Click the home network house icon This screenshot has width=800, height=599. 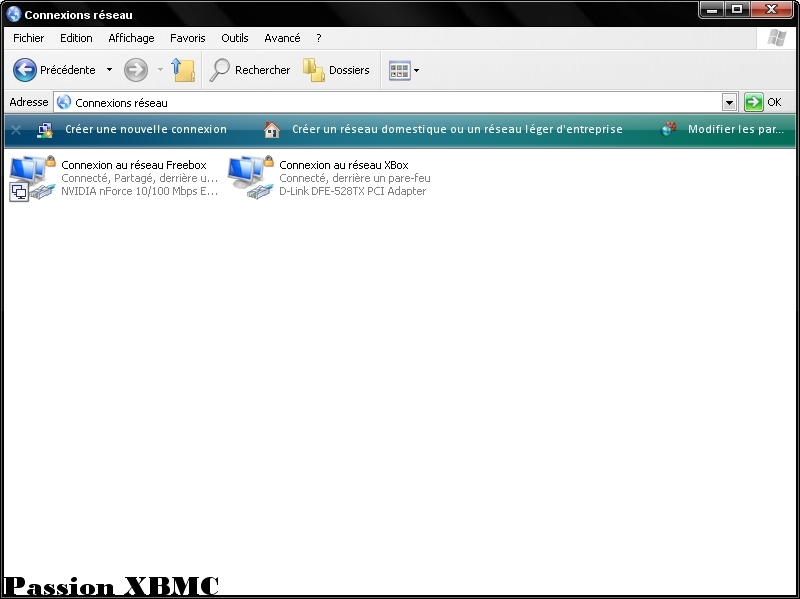[272, 130]
